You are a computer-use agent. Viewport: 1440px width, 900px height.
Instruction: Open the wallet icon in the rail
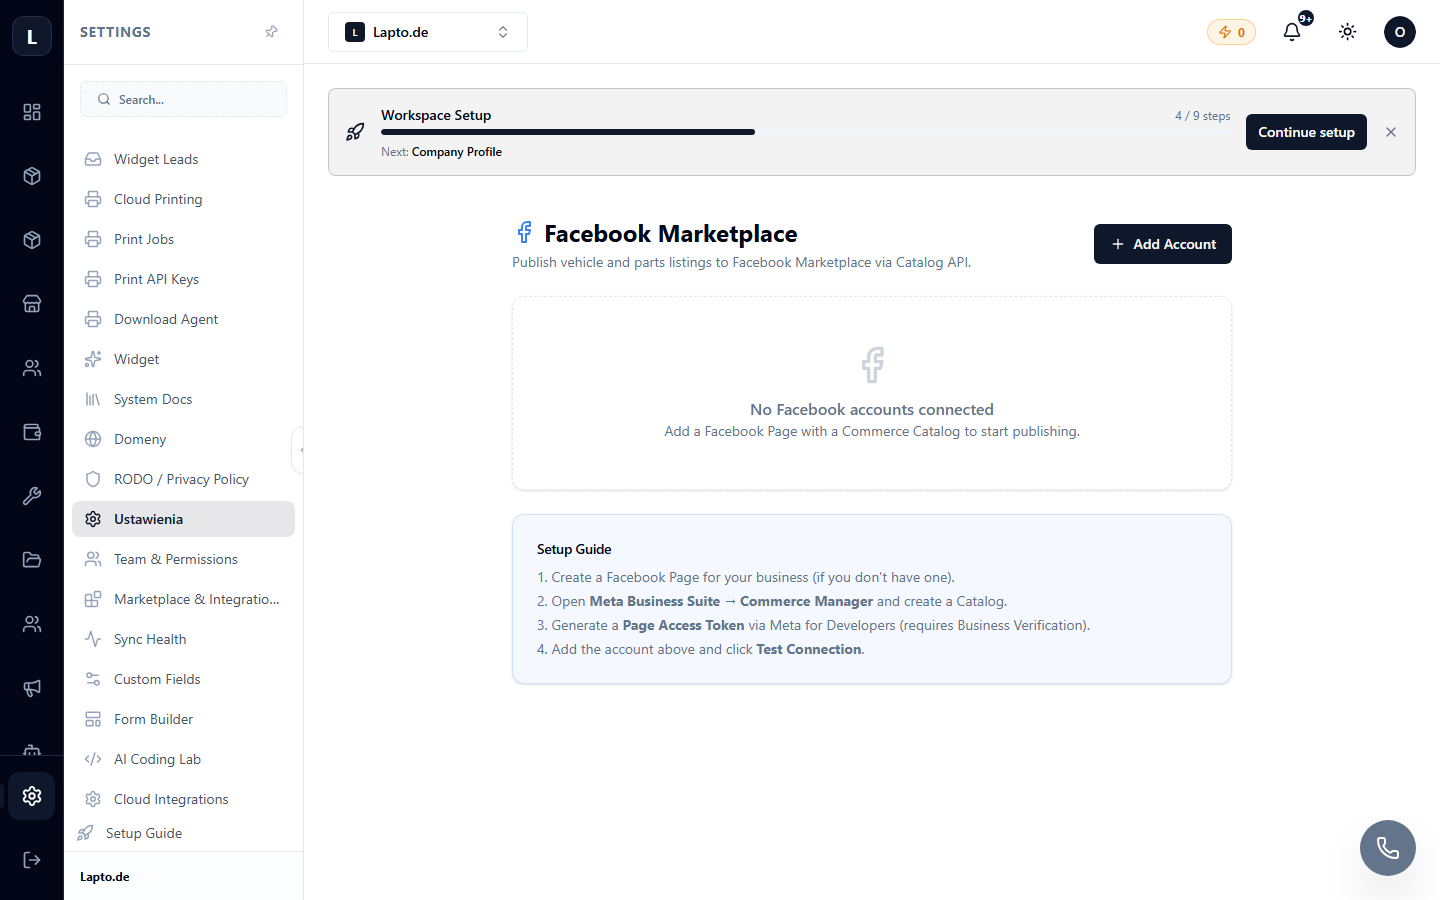click(x=32, y=432)
